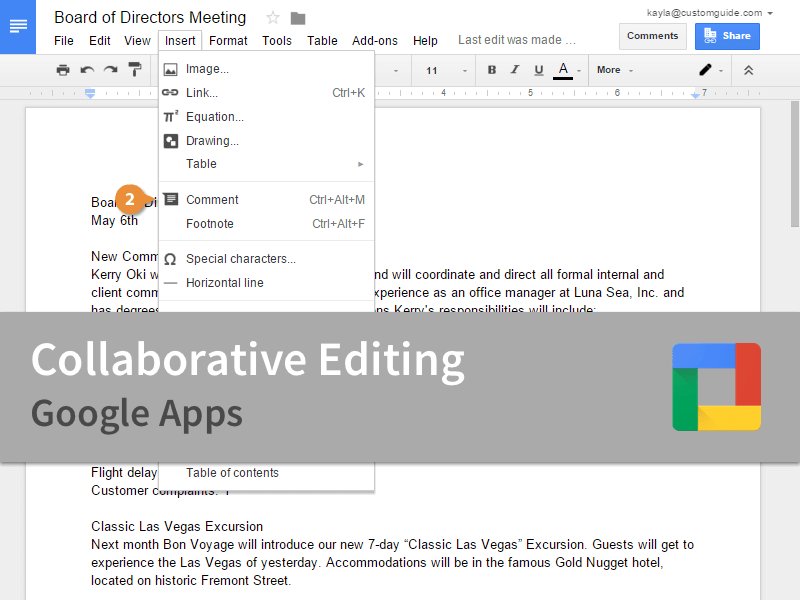This screenshot has width=800, height=600.
Task: Click the vertical scrollbar thumb
Action: tap(794, 163)
